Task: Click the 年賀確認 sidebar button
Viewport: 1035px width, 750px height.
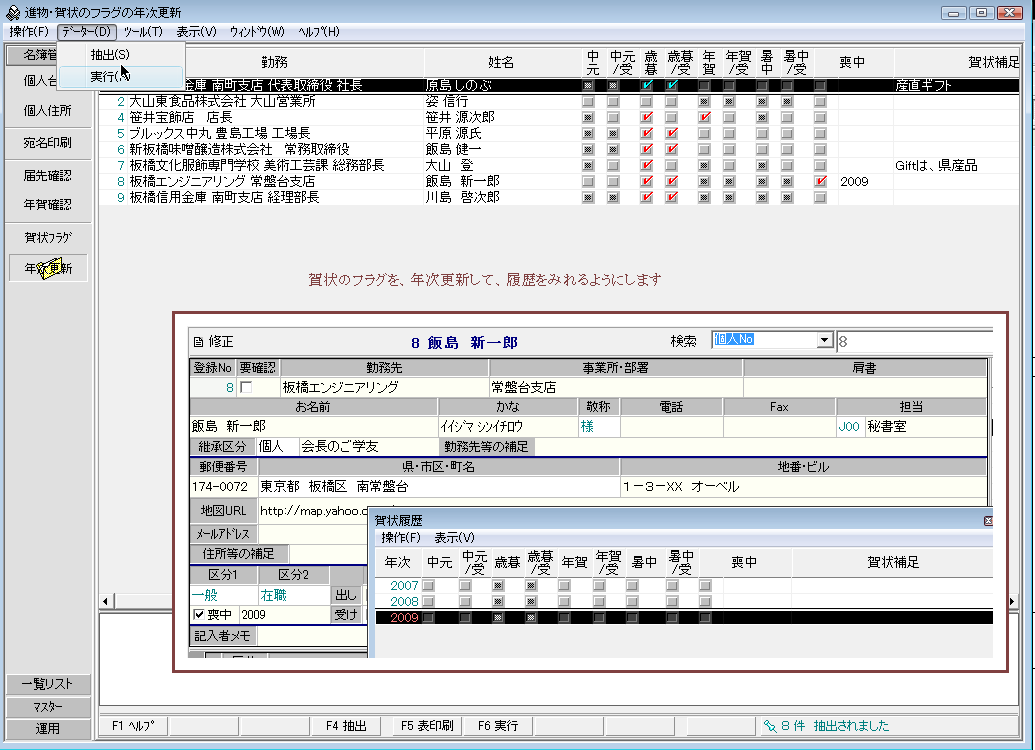Action: (48, 205)
